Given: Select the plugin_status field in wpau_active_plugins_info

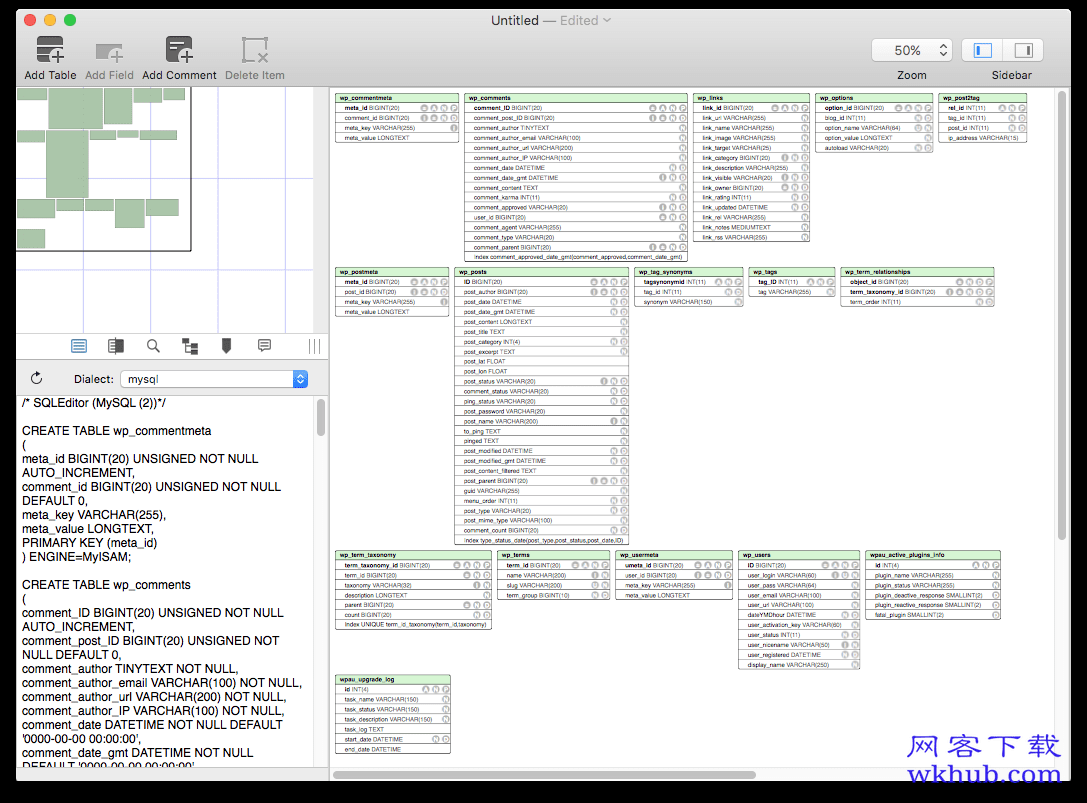Looking at the screenshot, I should 933,585.
